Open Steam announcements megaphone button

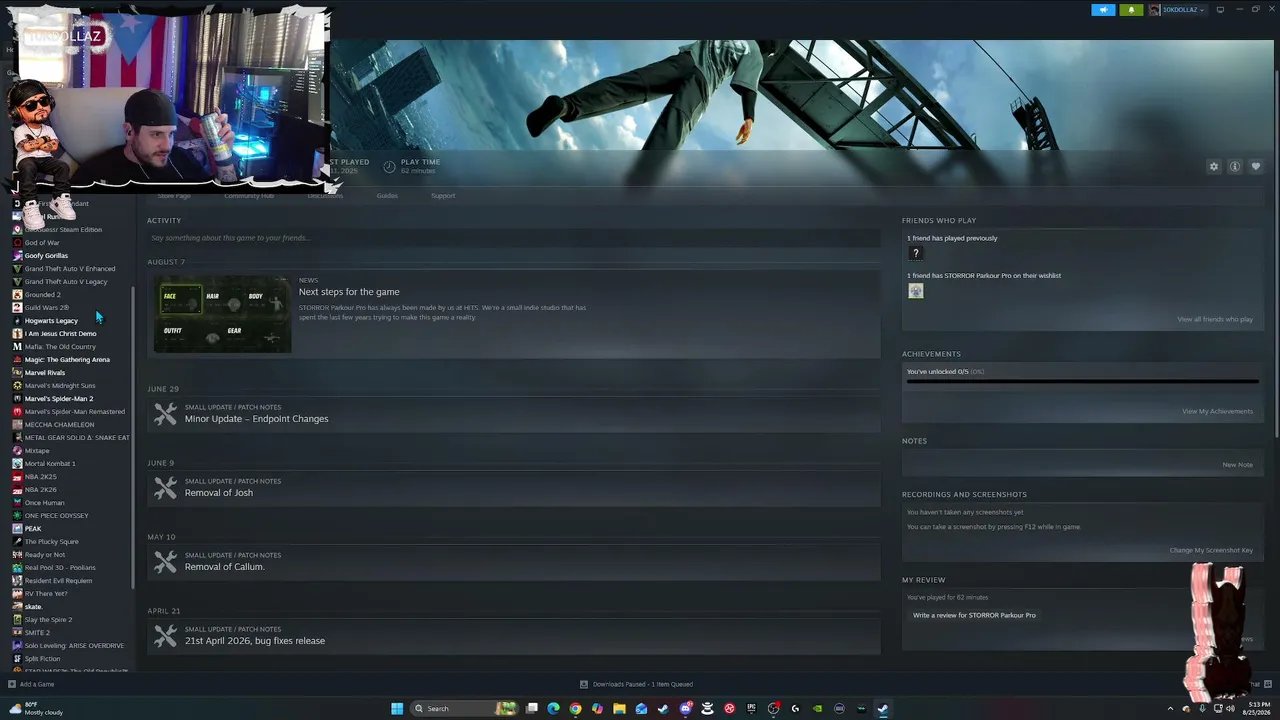(1103, 10)
